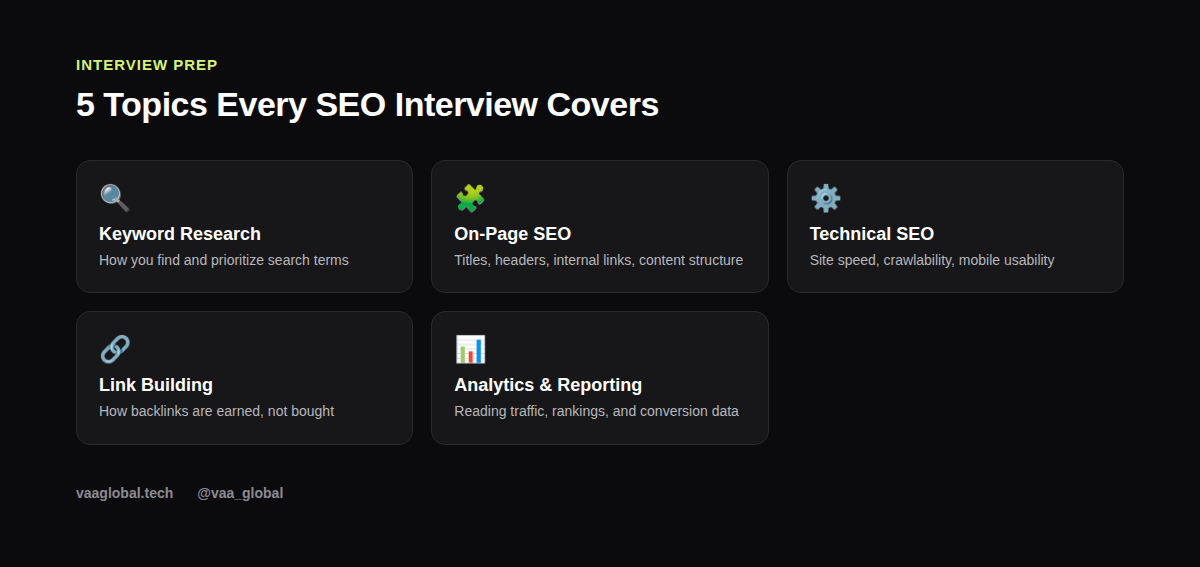Select the Keyword Research card title

click(180, 234)
